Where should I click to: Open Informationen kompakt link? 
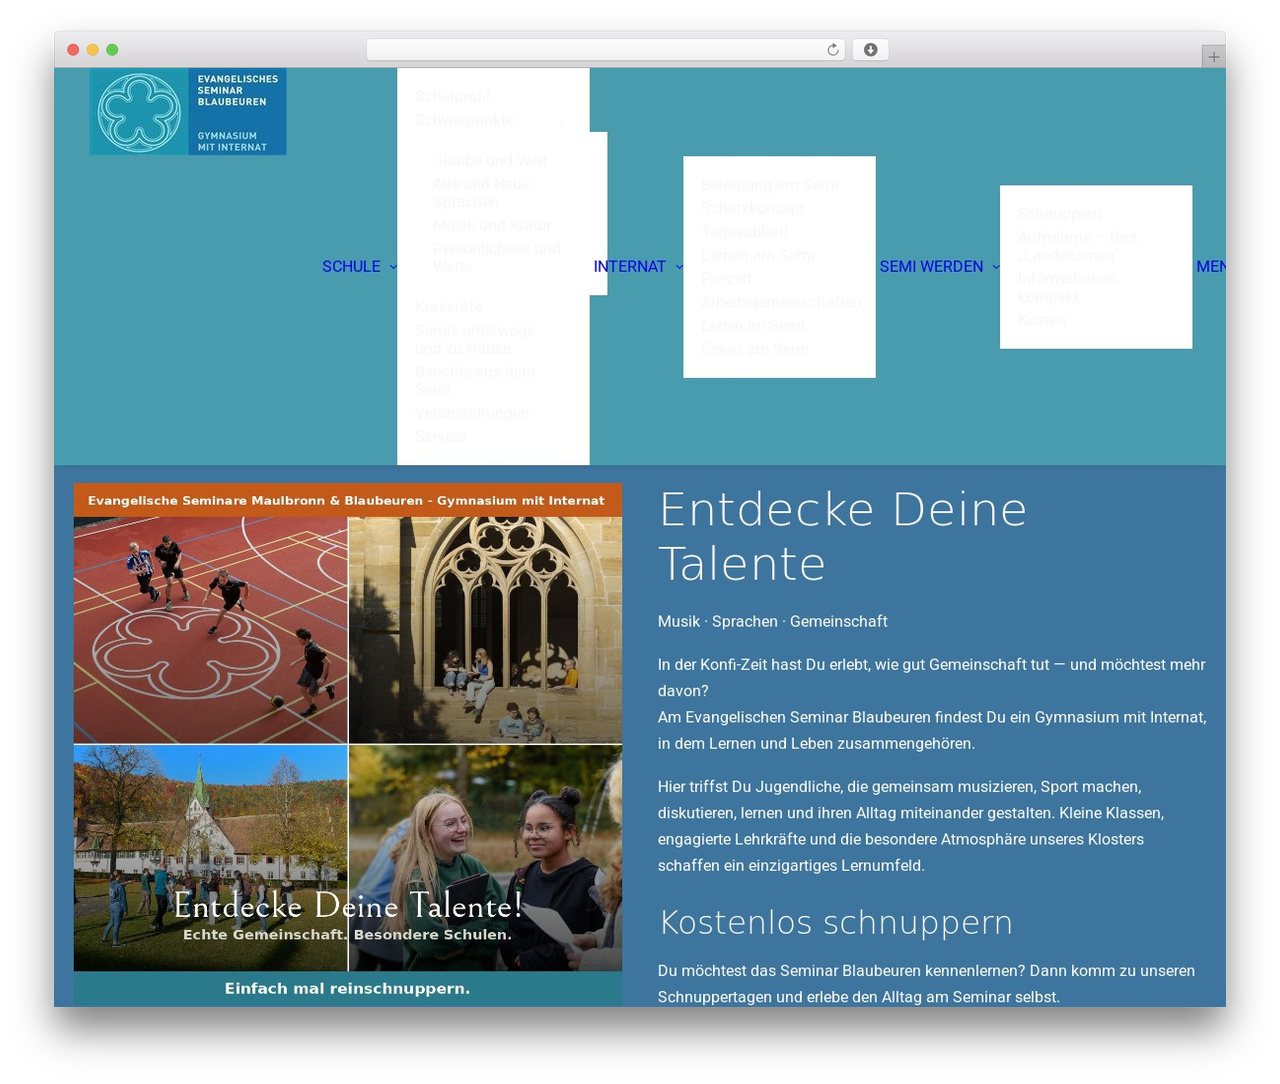pos(1067,287)
